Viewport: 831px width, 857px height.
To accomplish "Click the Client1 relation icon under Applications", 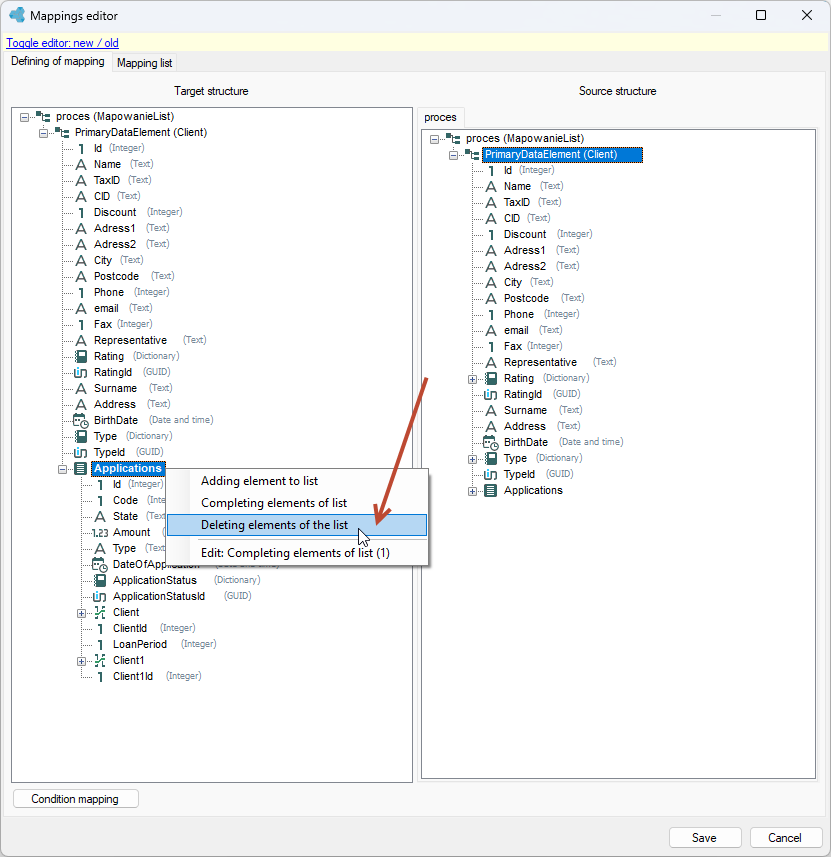I will (100, 660).
